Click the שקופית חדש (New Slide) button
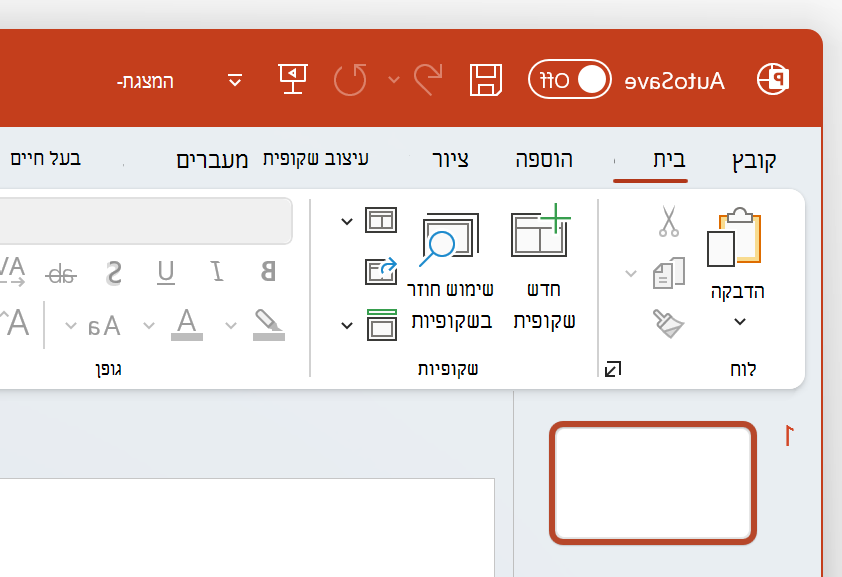Image resolution: width=842 pixels, height=577 pixels. coord(544,266)
